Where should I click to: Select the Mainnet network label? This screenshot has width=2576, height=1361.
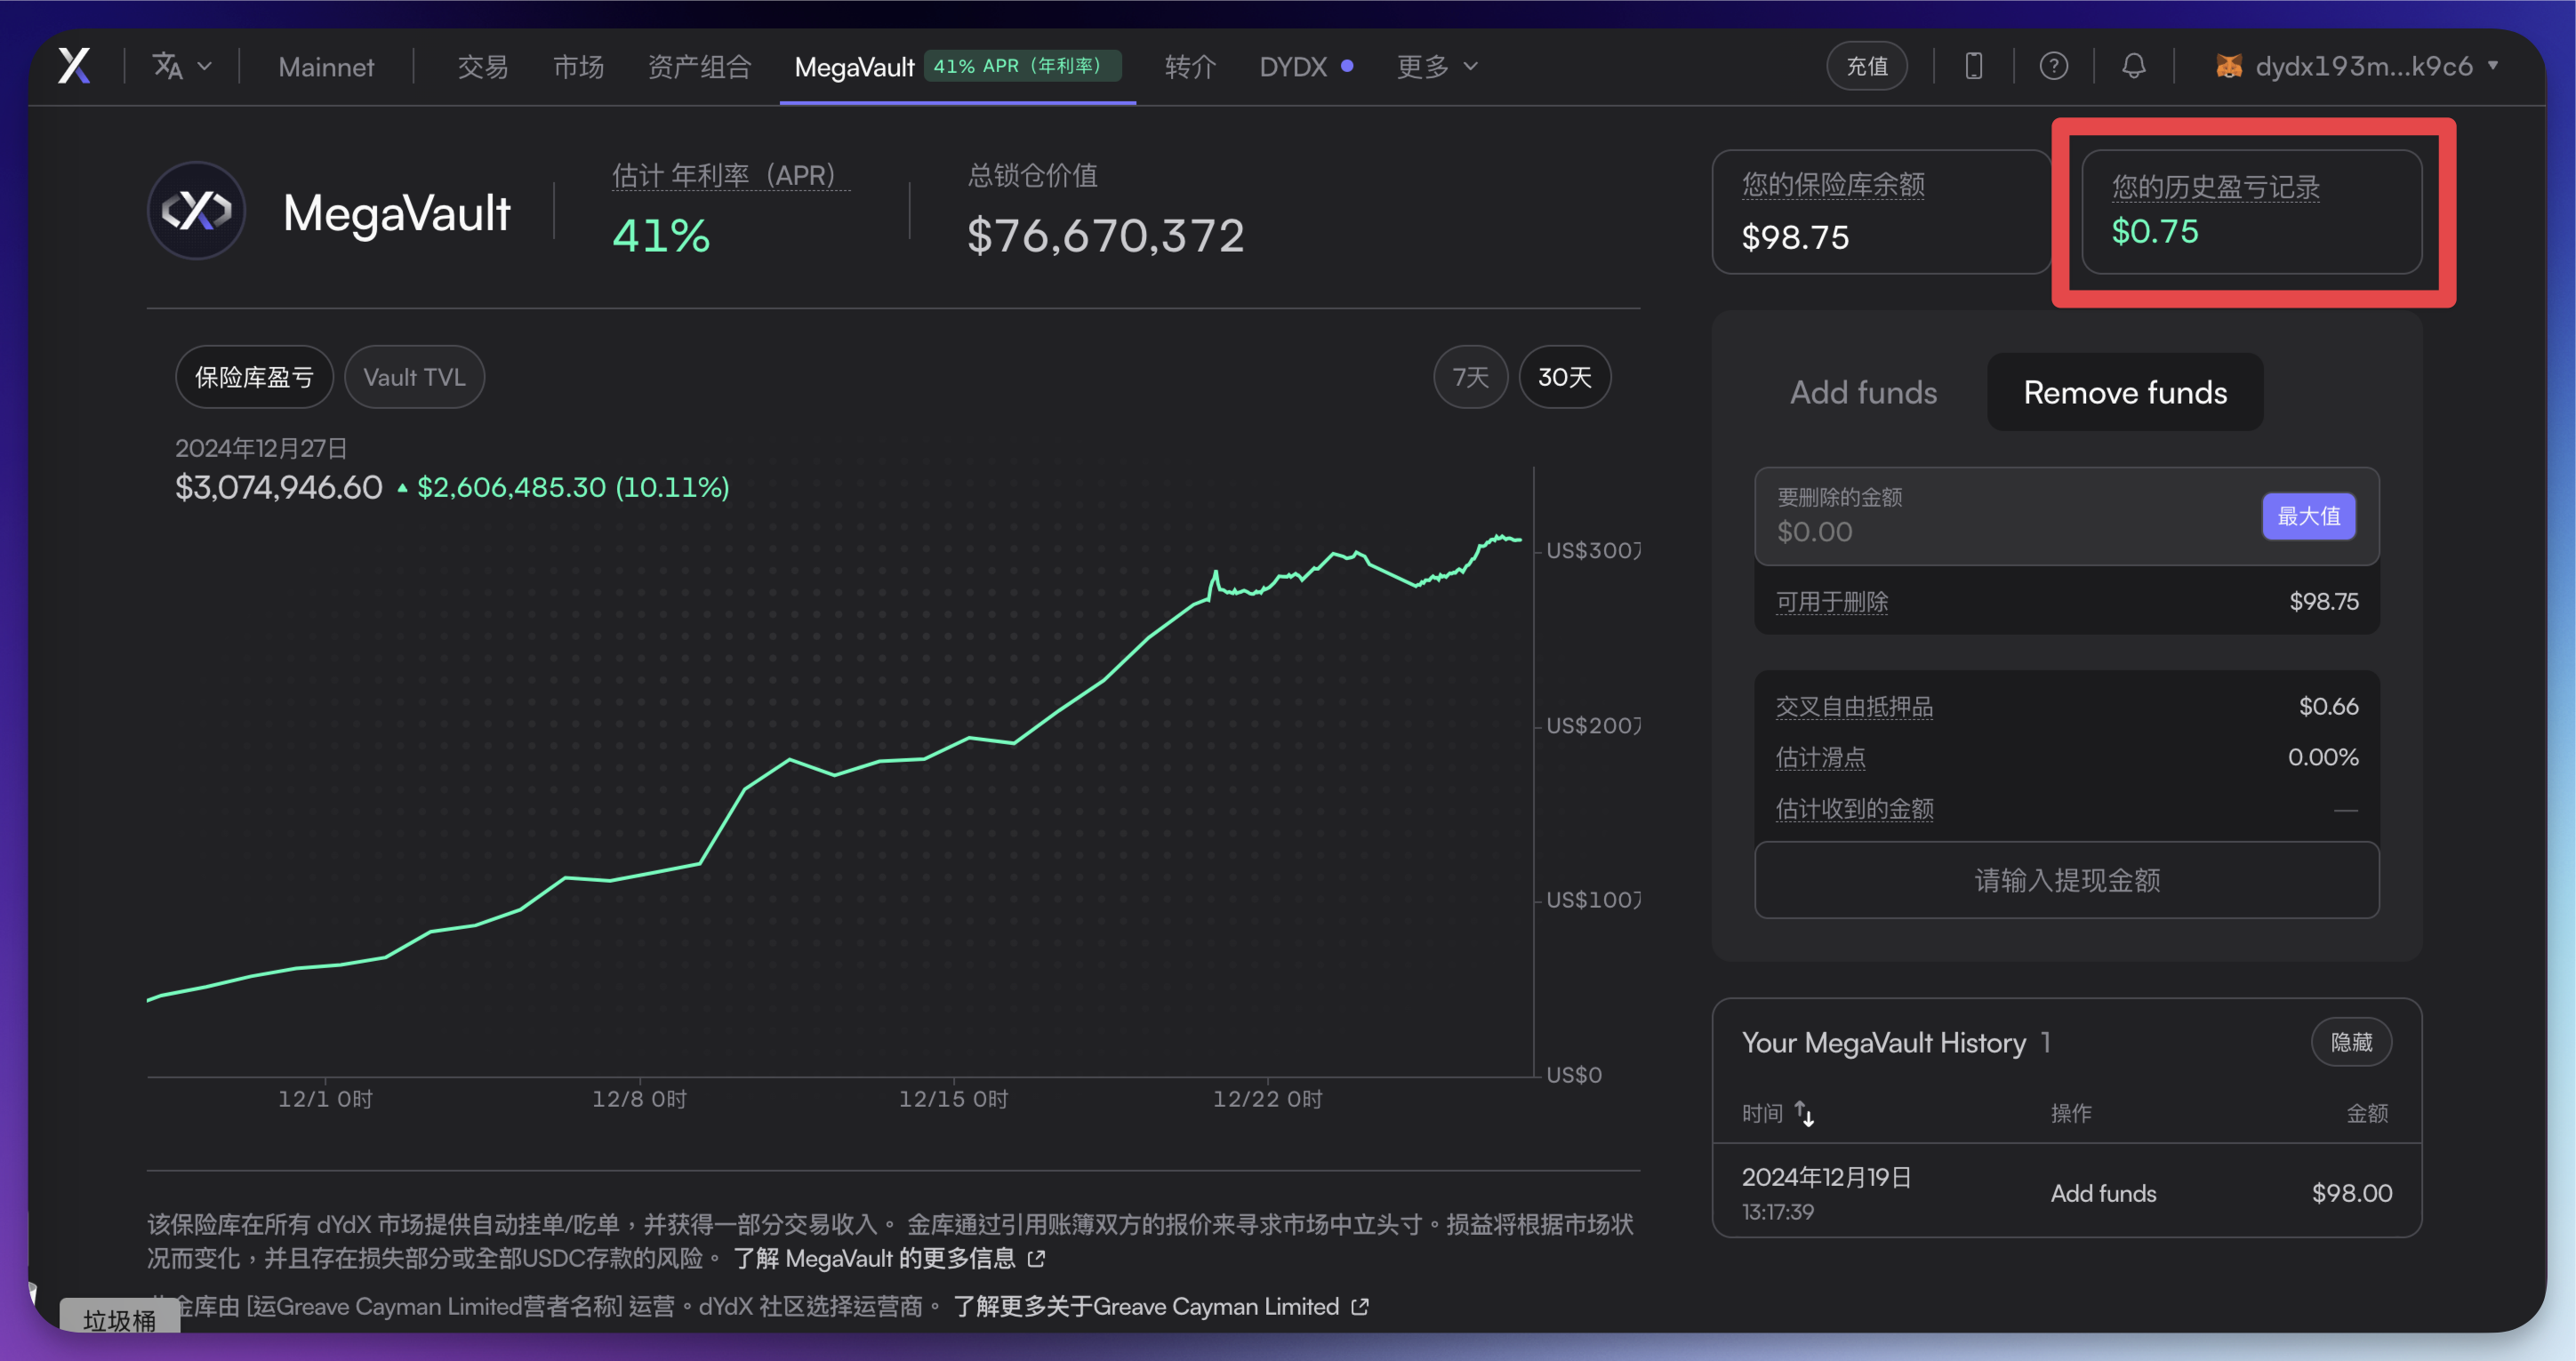click(326, 67)
